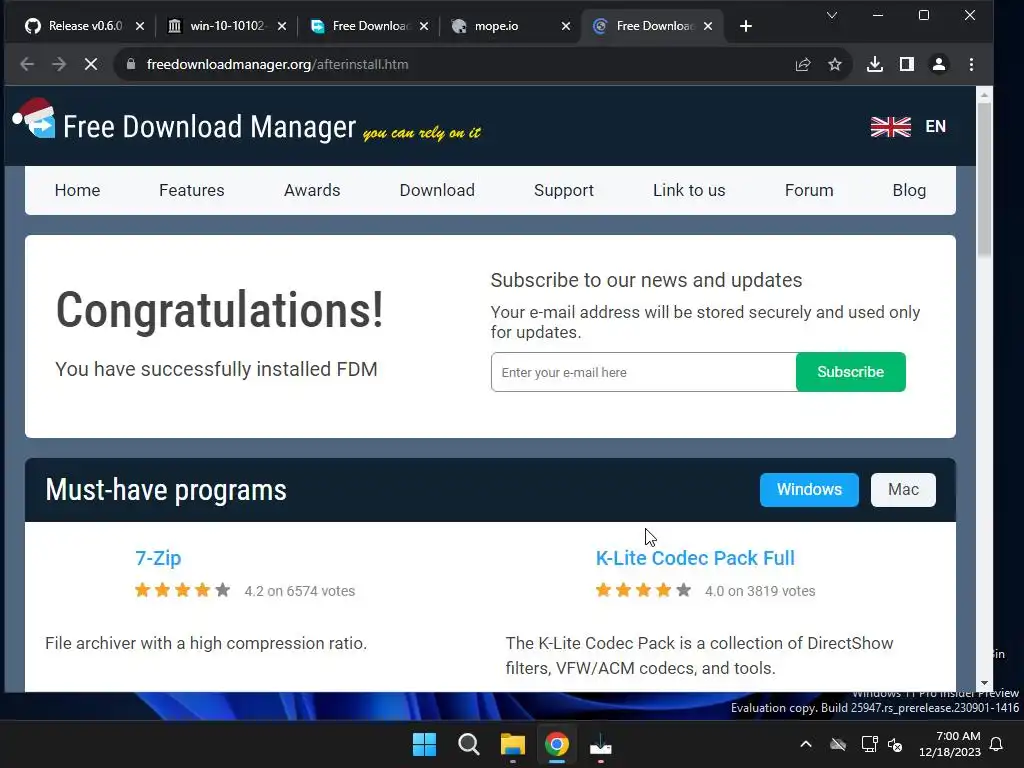Open the downloader app taskbar icon
Image resolution: width=1024 pixels, height=768 pixels.
tap(600, 744)
